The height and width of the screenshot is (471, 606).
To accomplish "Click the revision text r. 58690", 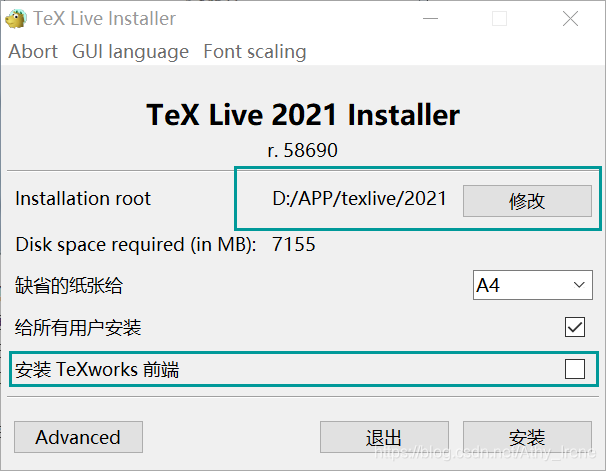I will click(303, 150).
